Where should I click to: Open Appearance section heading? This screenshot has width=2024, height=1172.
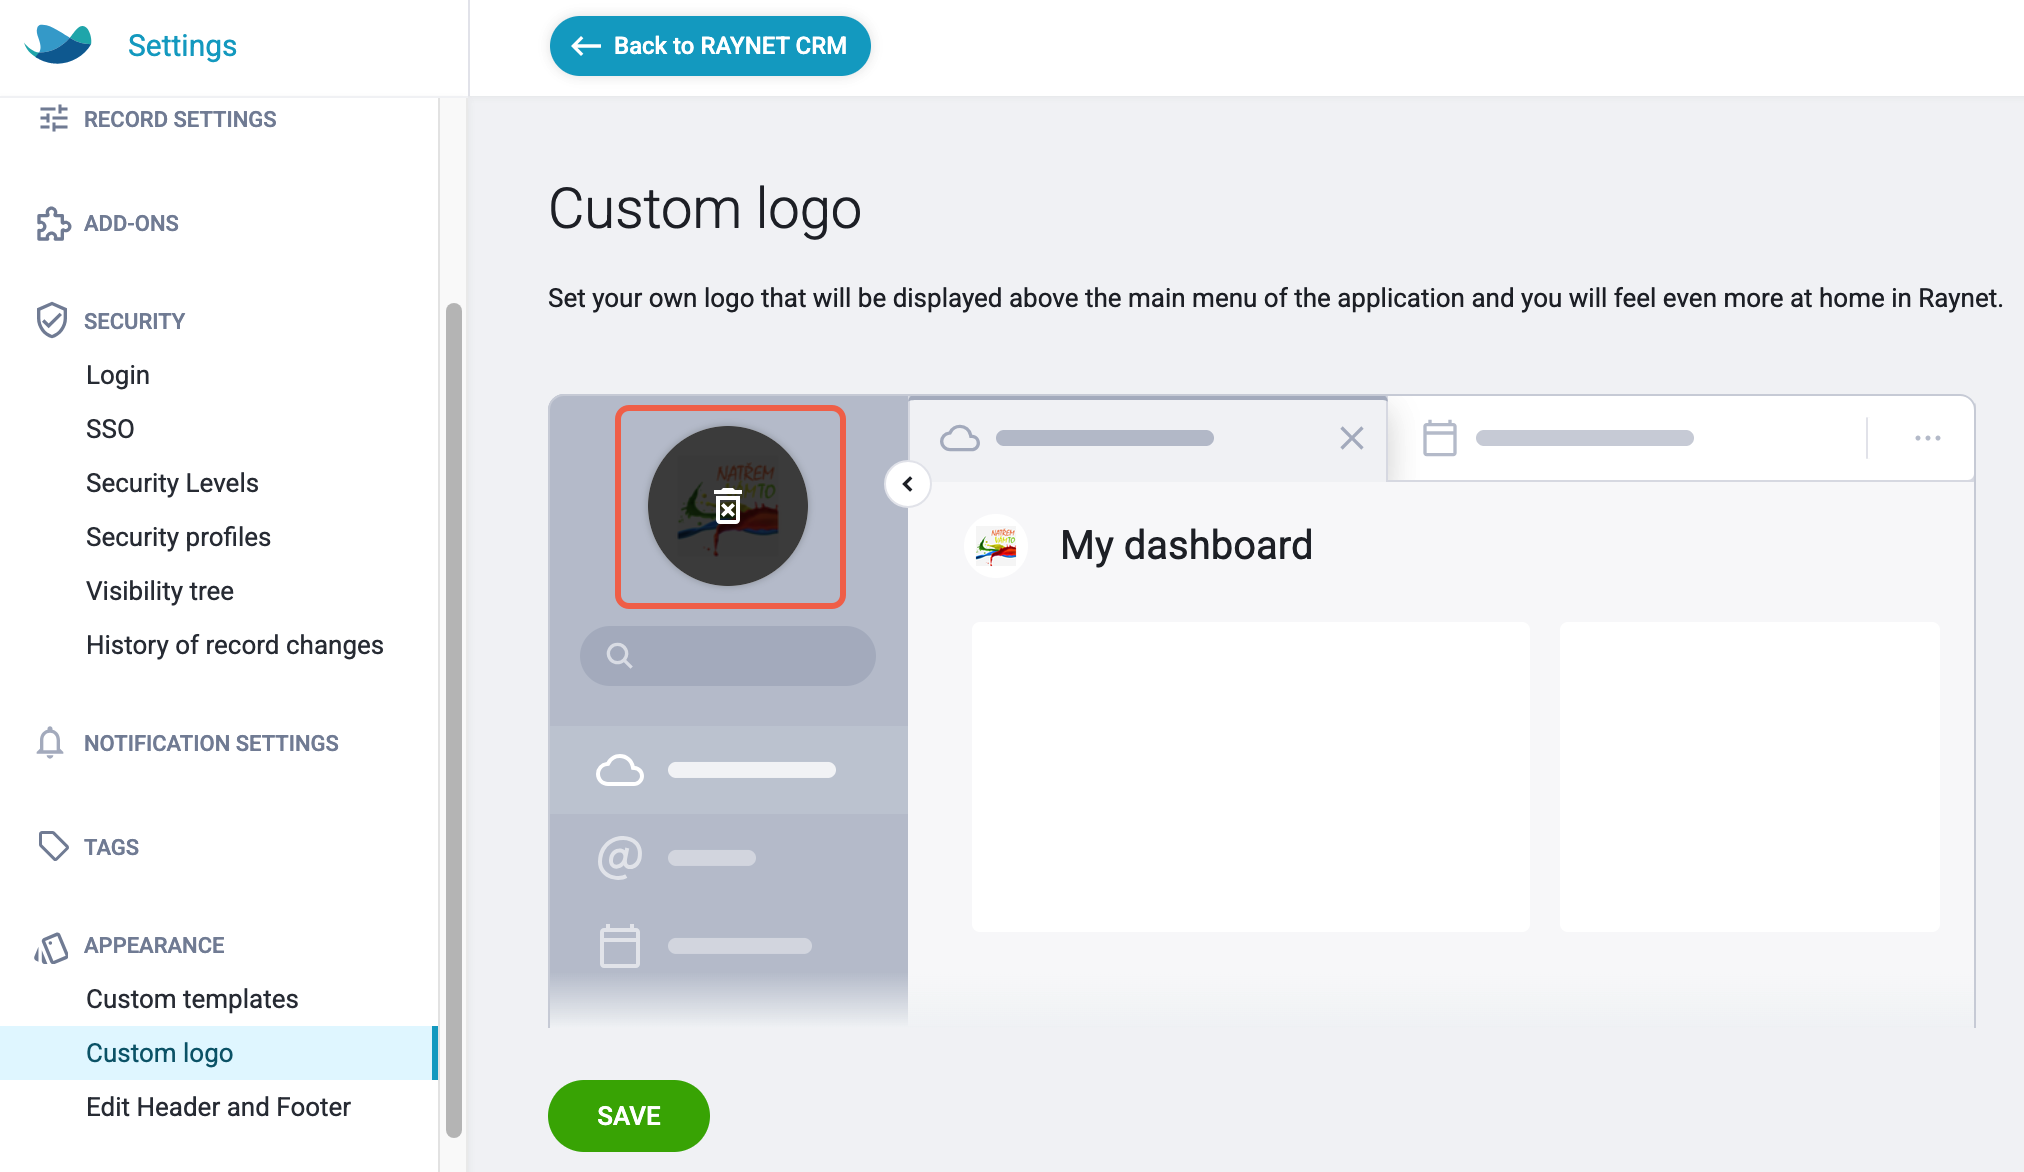tap(154, 945)
